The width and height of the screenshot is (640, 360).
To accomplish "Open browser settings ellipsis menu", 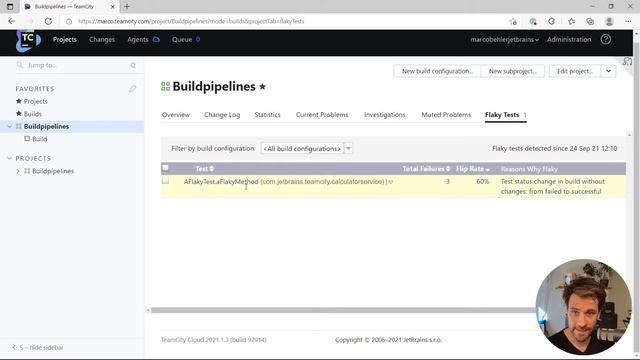I will click(x=628, y=21).
